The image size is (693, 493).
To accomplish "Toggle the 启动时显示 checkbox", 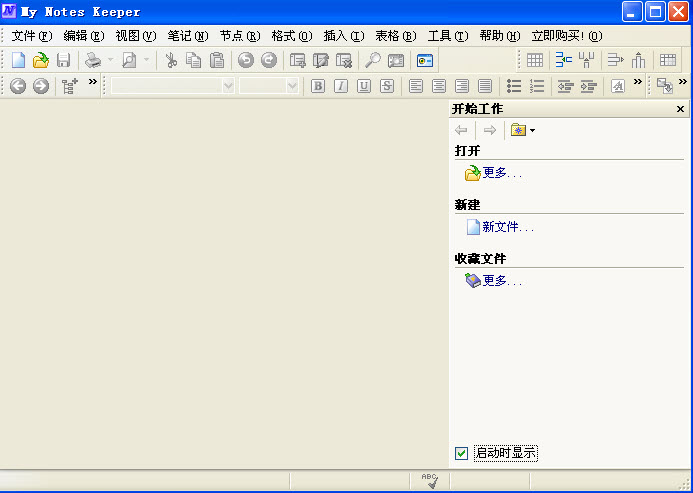I will pyautogui.click(x=461, y=453).
